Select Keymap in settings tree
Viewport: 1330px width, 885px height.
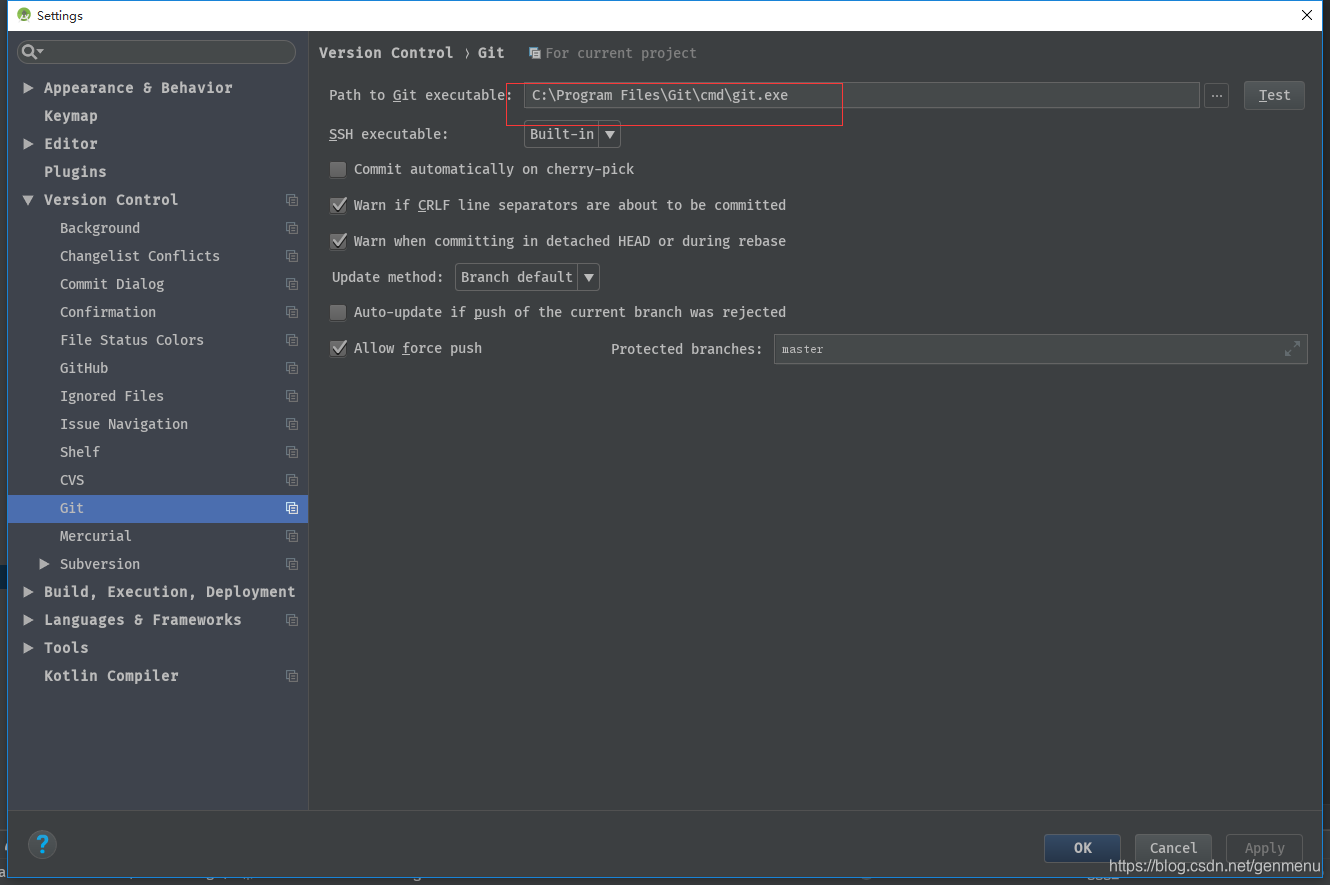(x=71, y=116)
